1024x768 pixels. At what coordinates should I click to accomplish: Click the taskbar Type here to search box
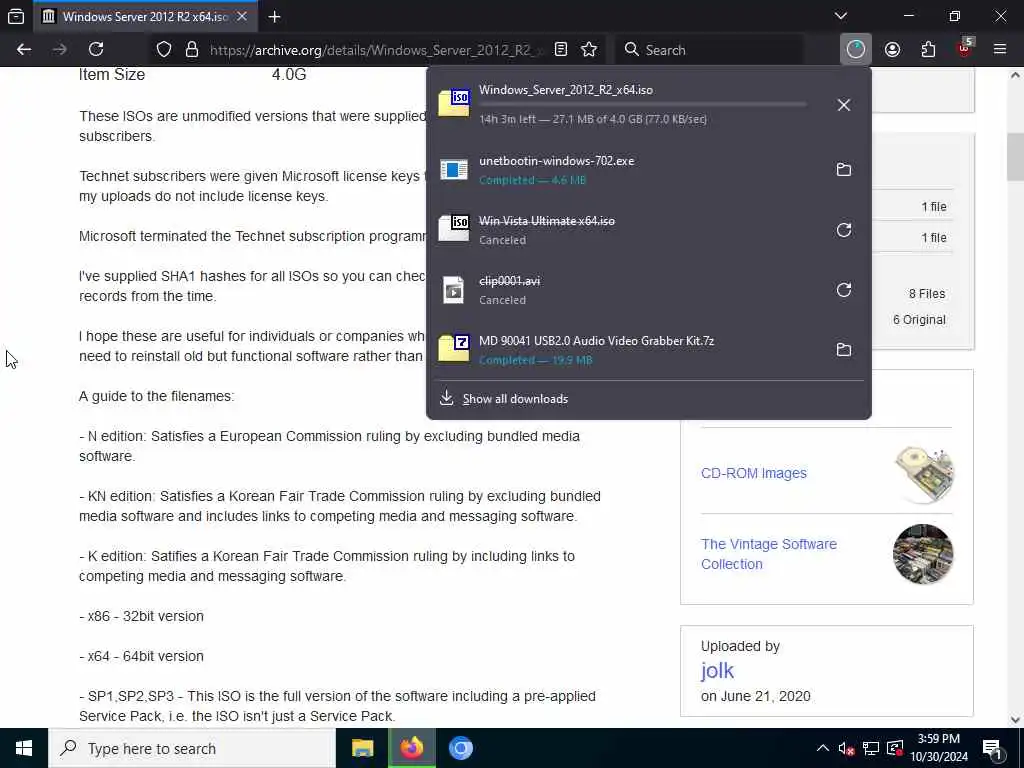(192, 748)
